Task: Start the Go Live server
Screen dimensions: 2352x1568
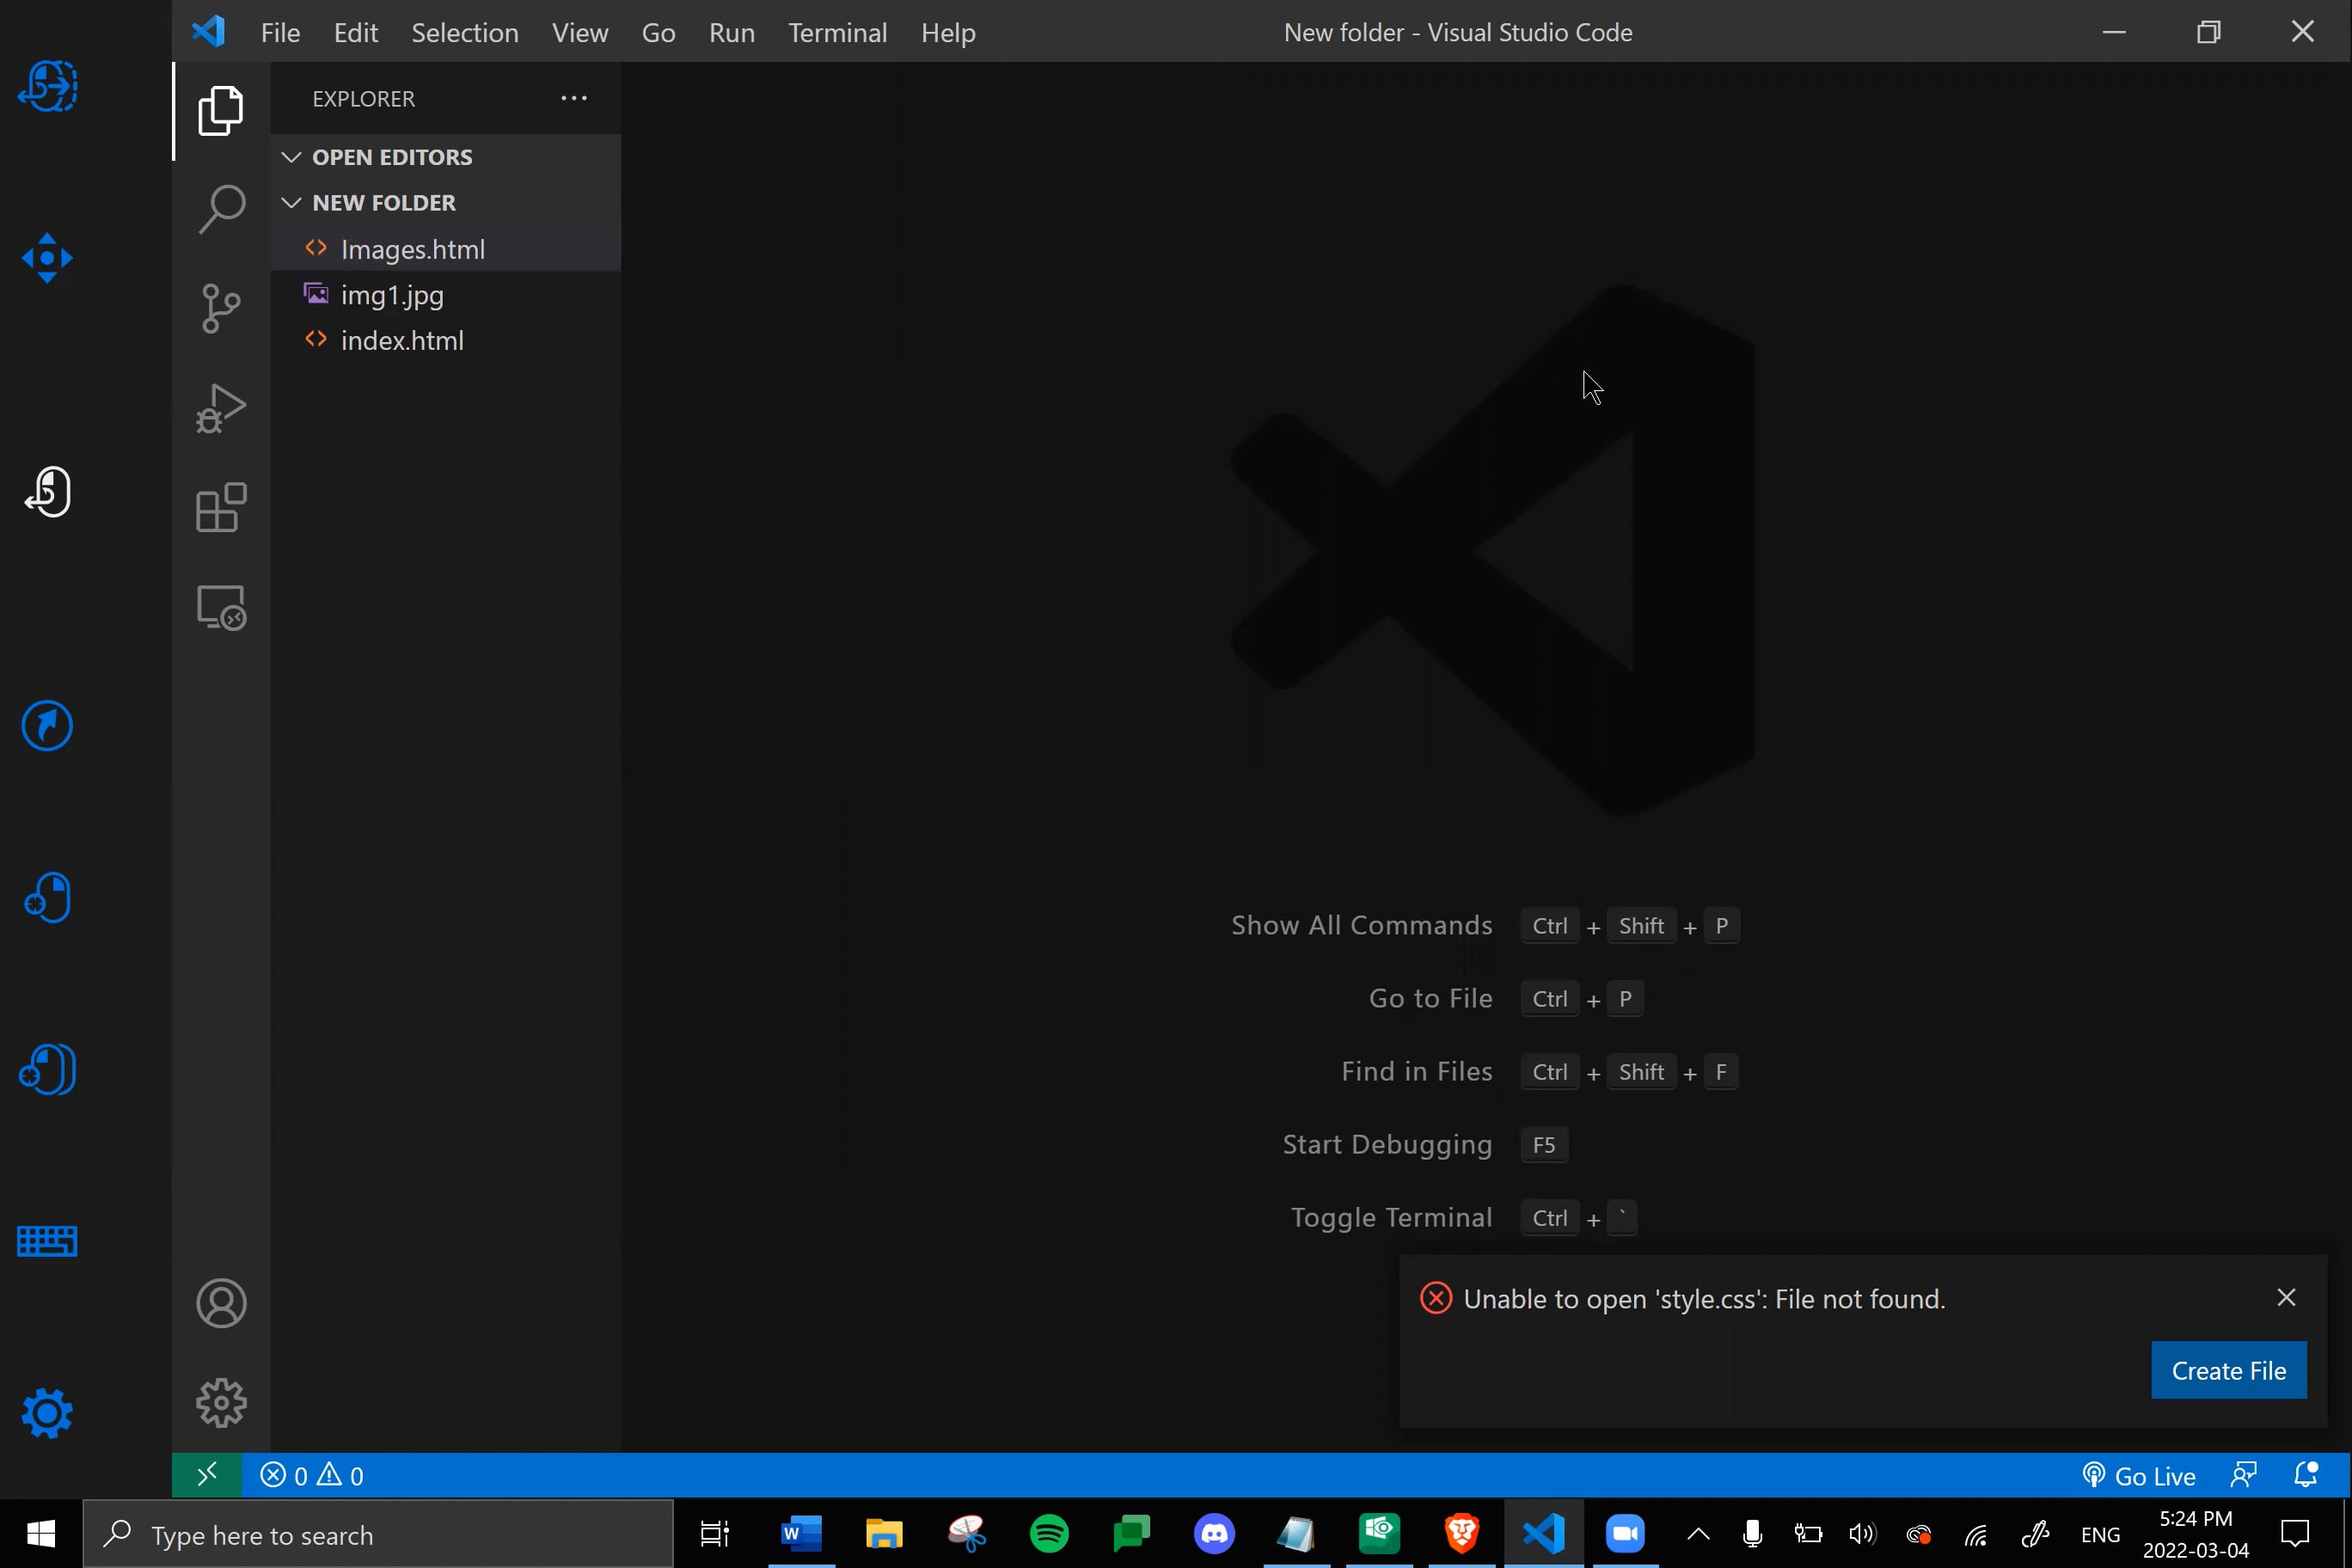Action: tap(2138, 1475)
